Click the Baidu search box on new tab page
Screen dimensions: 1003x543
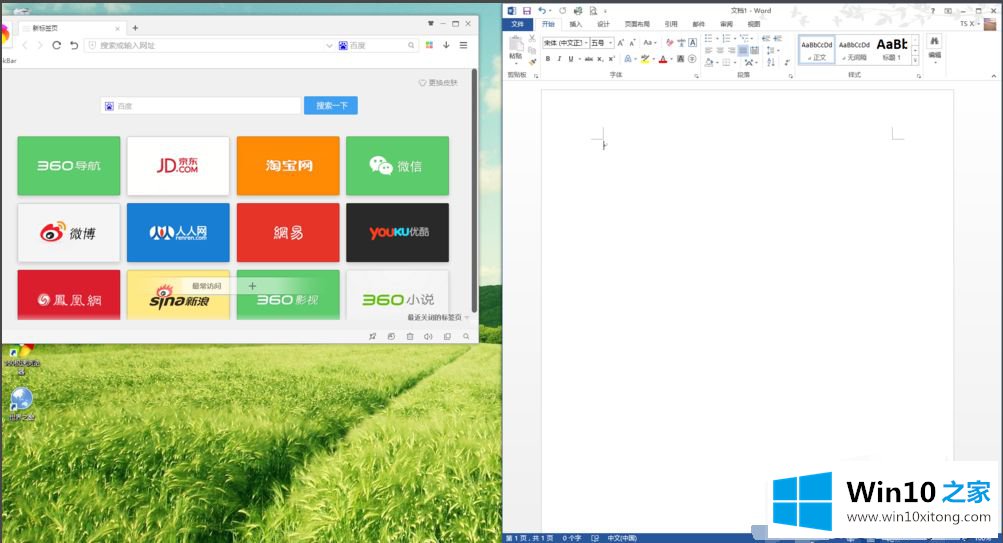click(200, 106)
